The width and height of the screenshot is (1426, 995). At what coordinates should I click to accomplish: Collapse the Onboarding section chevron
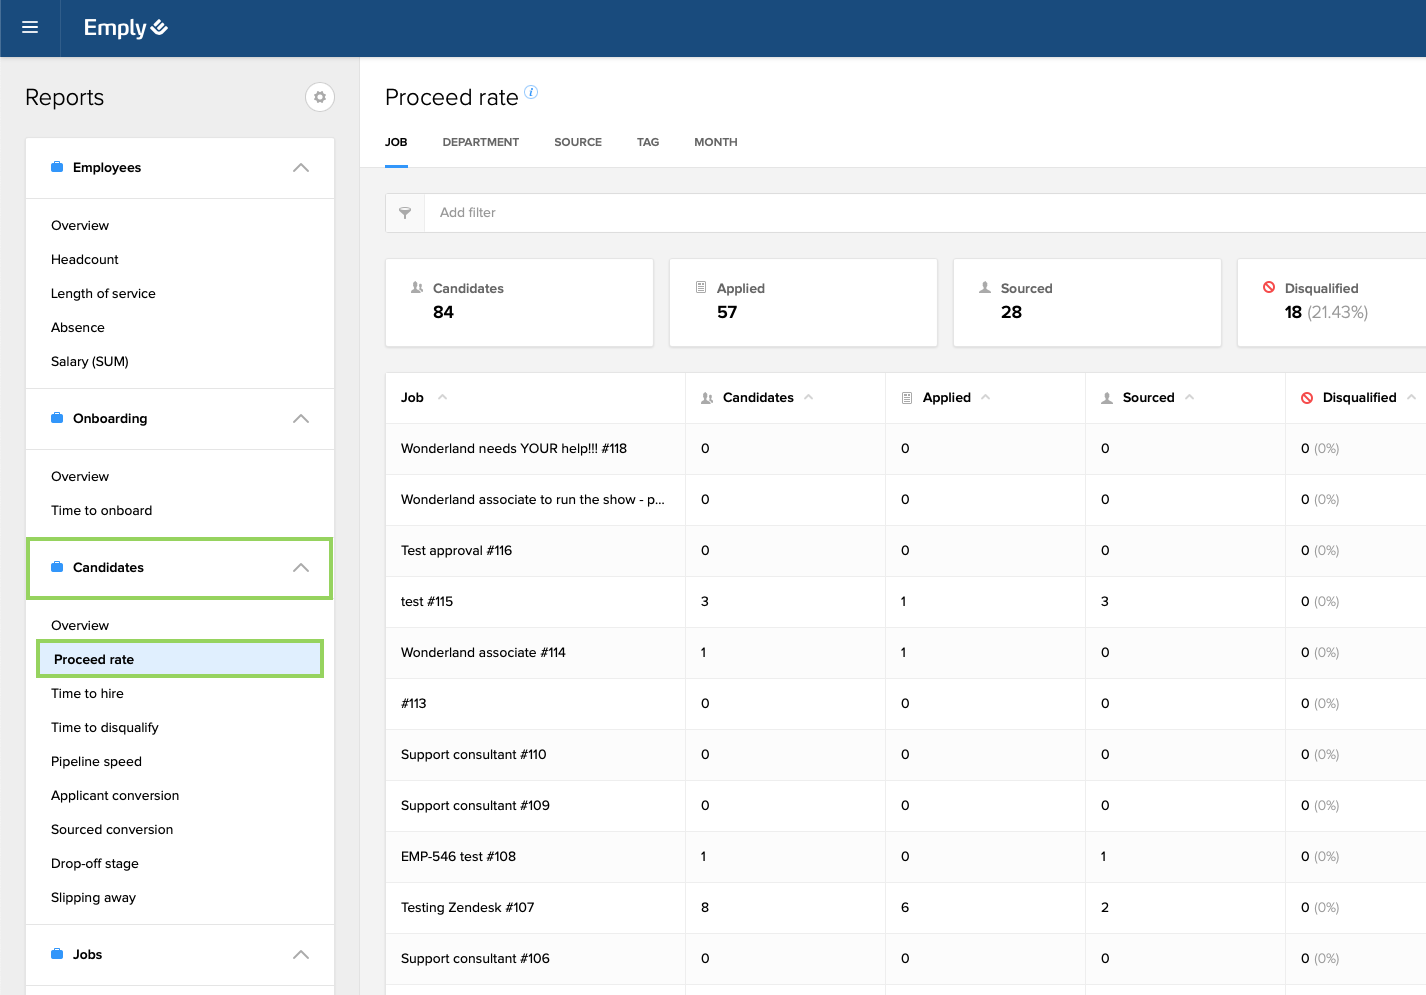coord(301,419)
